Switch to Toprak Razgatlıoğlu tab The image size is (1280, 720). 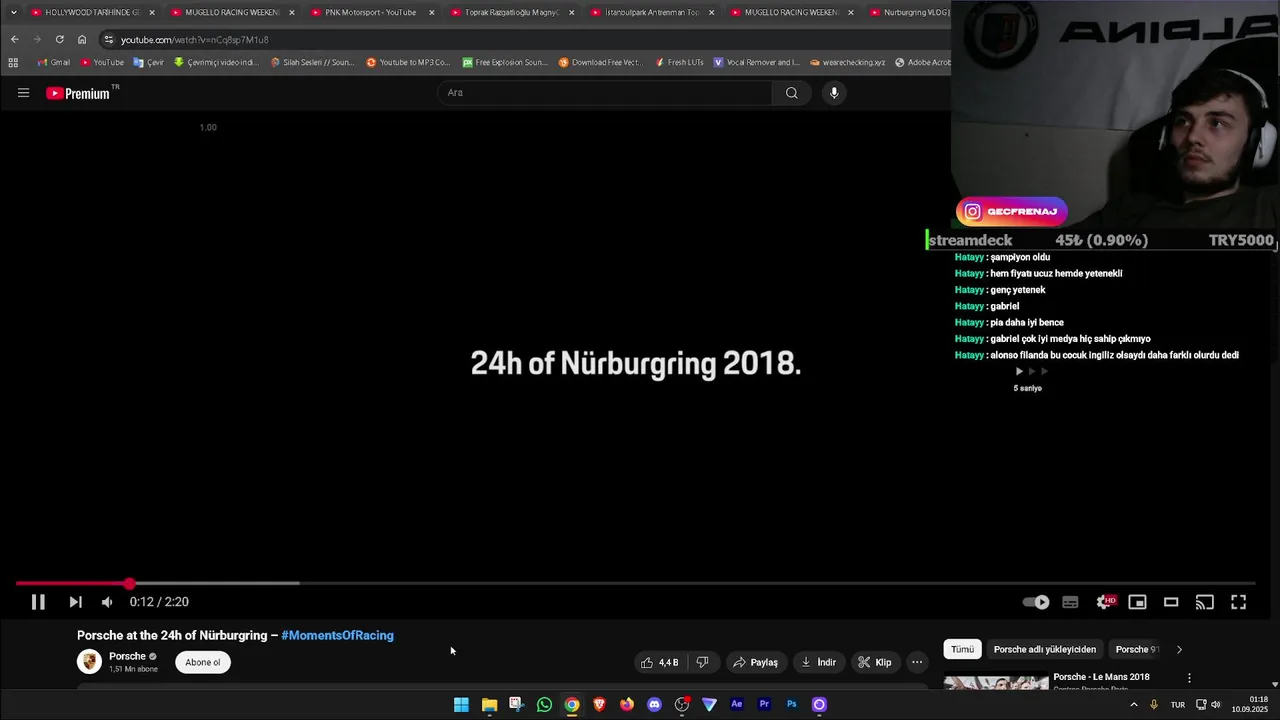[x=510, y=12]
